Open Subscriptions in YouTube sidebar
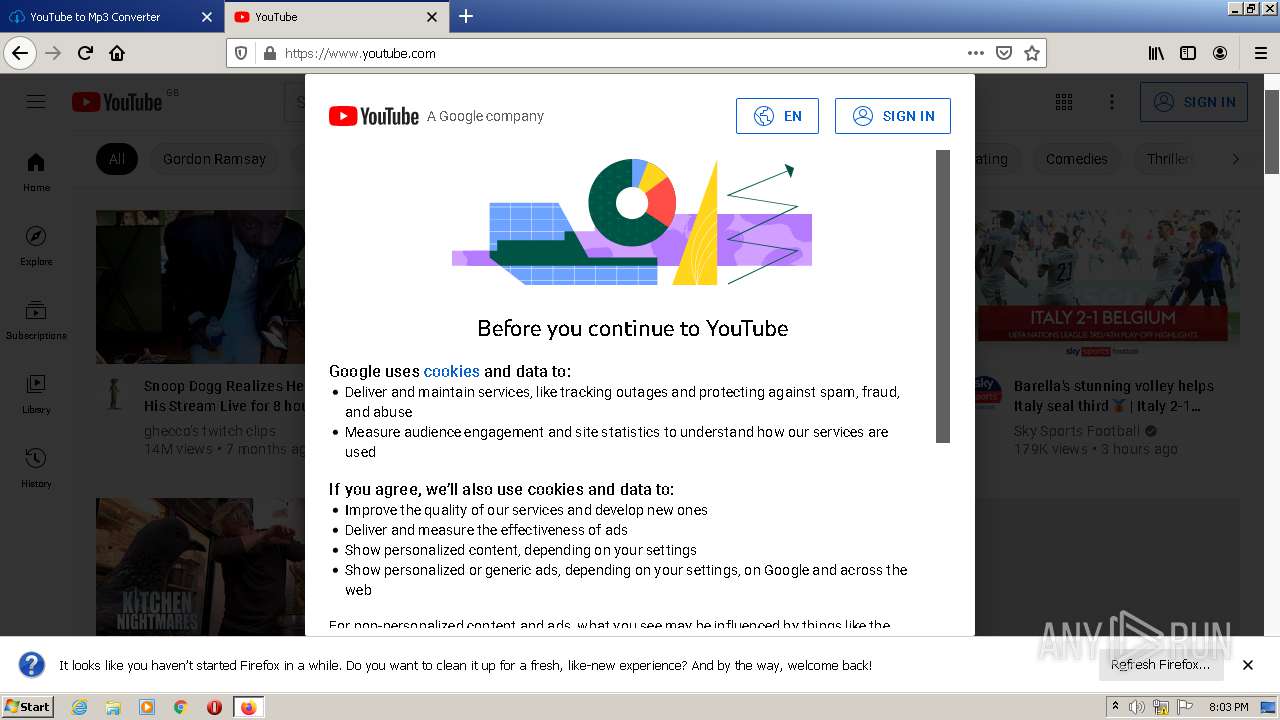Viewport: 1280px width, 720px height. tap(36, 319)
